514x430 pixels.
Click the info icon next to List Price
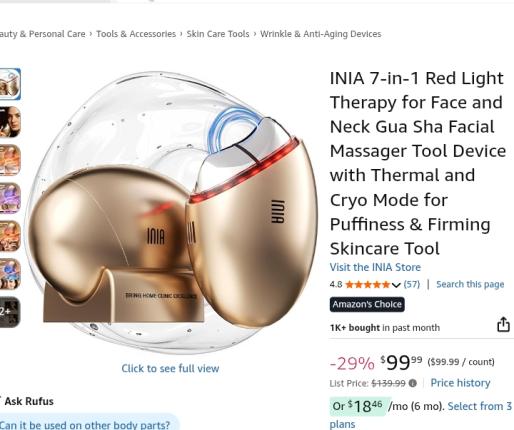(x=413, y=383)
